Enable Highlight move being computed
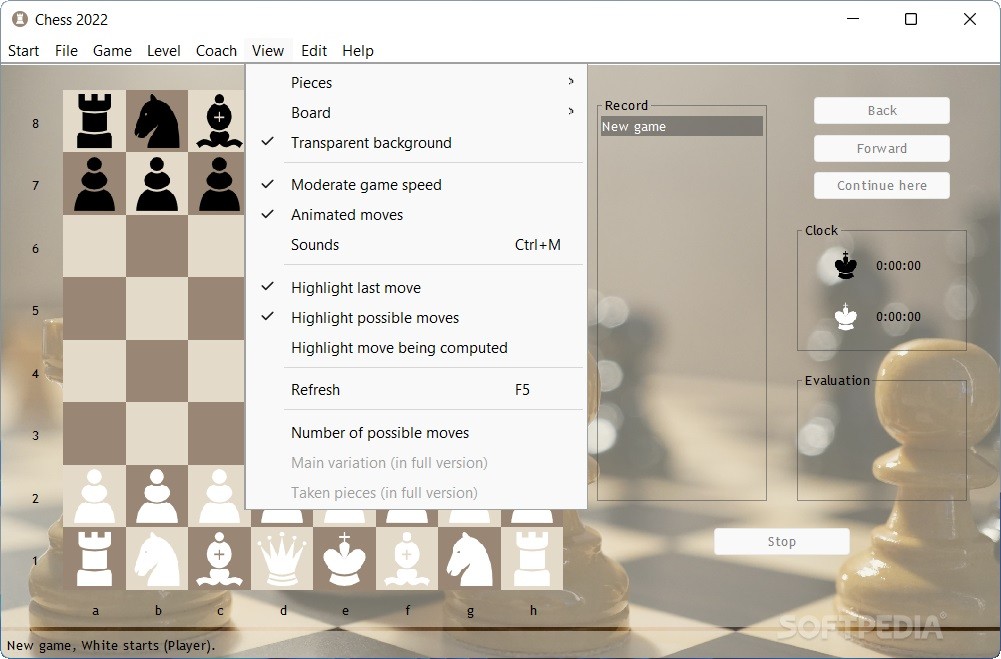Screen dimensions: 1001x659 (416, 347)
